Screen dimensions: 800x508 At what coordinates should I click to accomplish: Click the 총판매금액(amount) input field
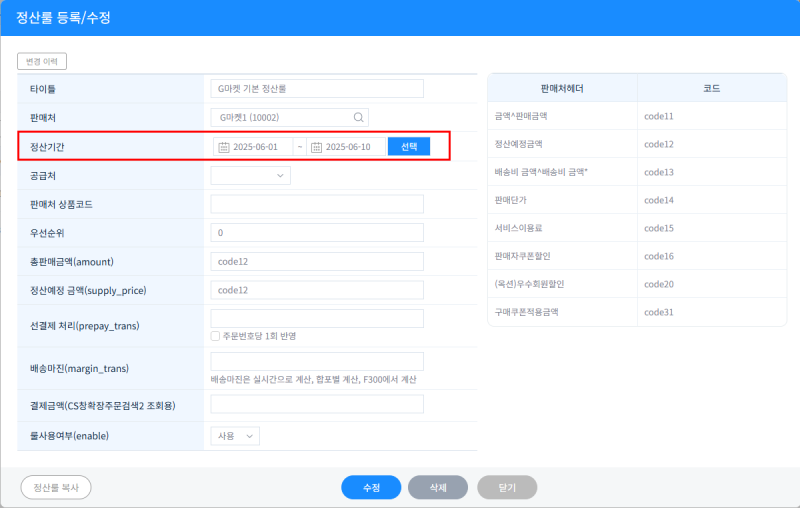click(317, 262)
